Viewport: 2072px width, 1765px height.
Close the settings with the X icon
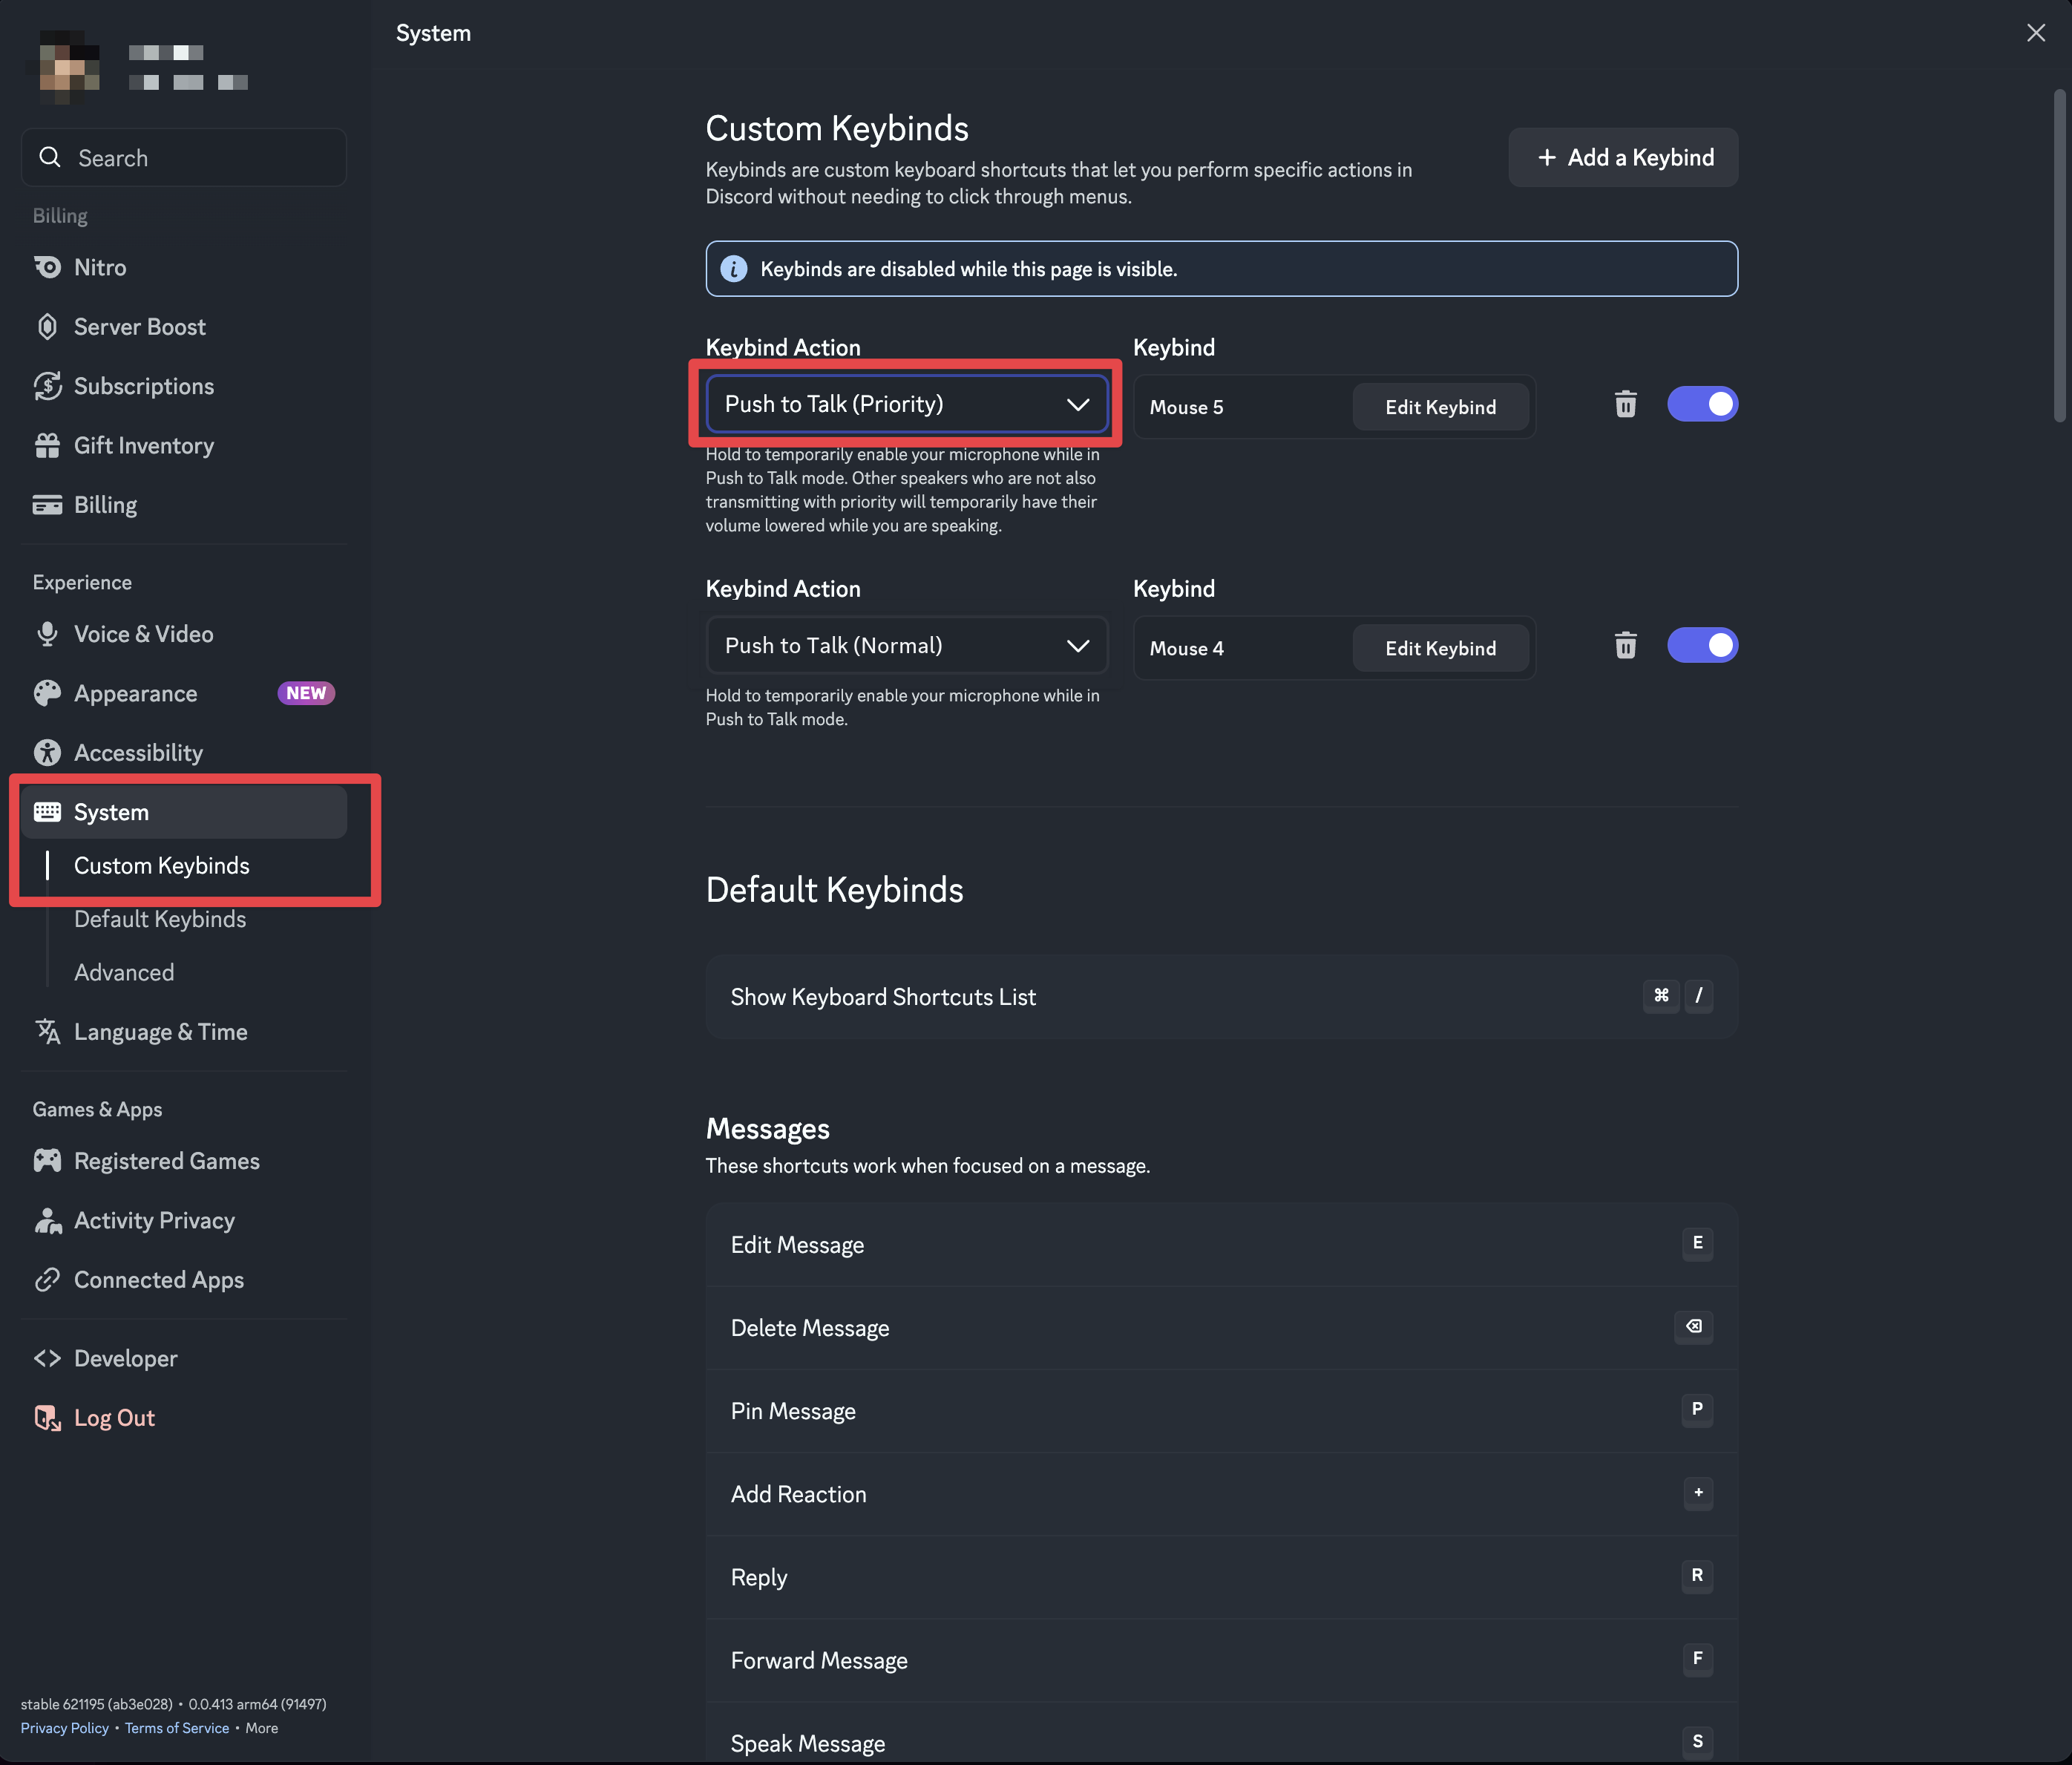2035,33
